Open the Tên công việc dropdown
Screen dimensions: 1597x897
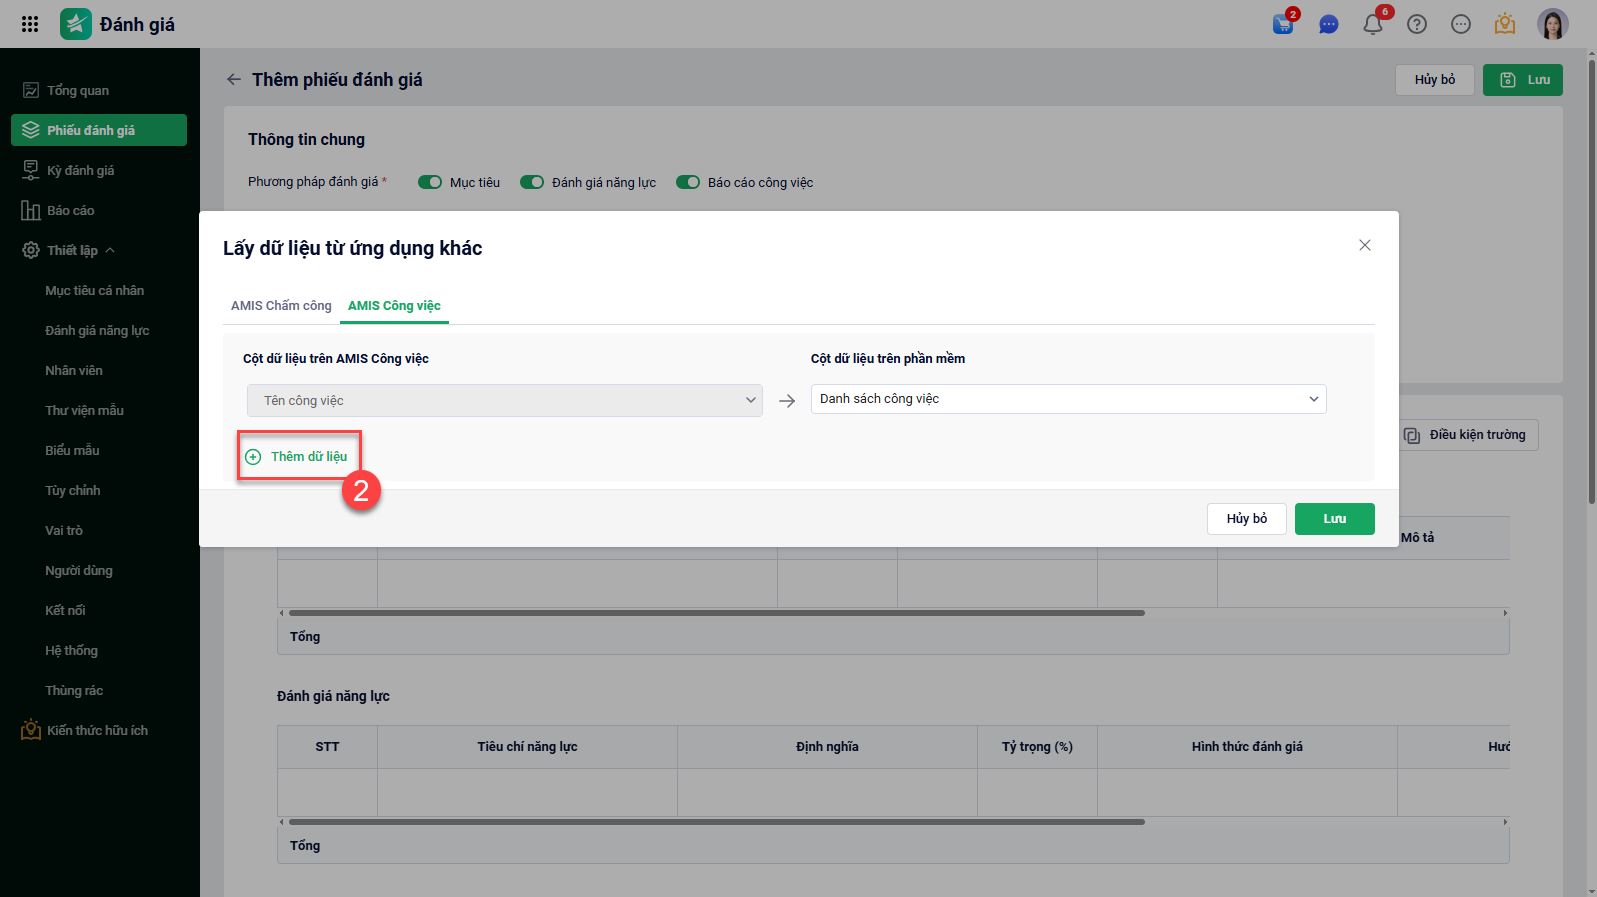click(504, 400)
